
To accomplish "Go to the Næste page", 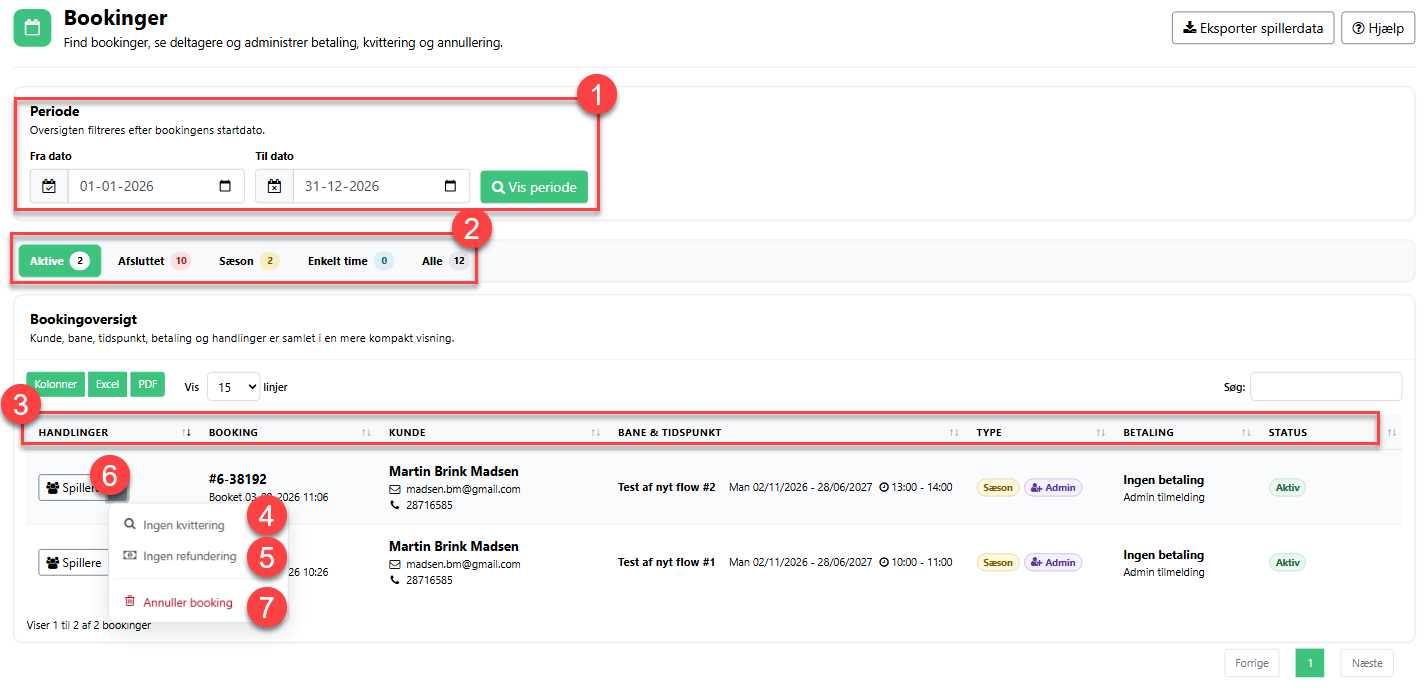I will (1367, 663).
